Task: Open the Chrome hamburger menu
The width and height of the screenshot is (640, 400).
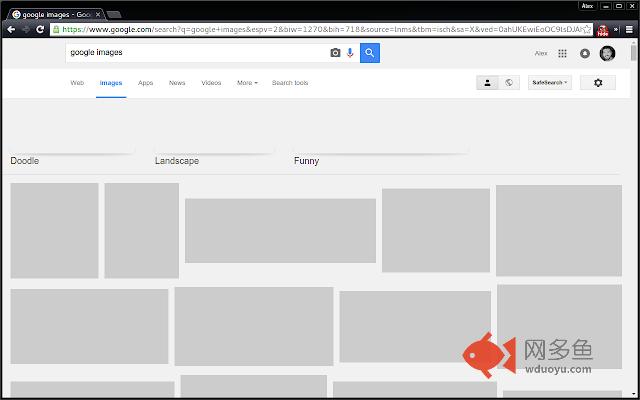Action: pos(629,30)
